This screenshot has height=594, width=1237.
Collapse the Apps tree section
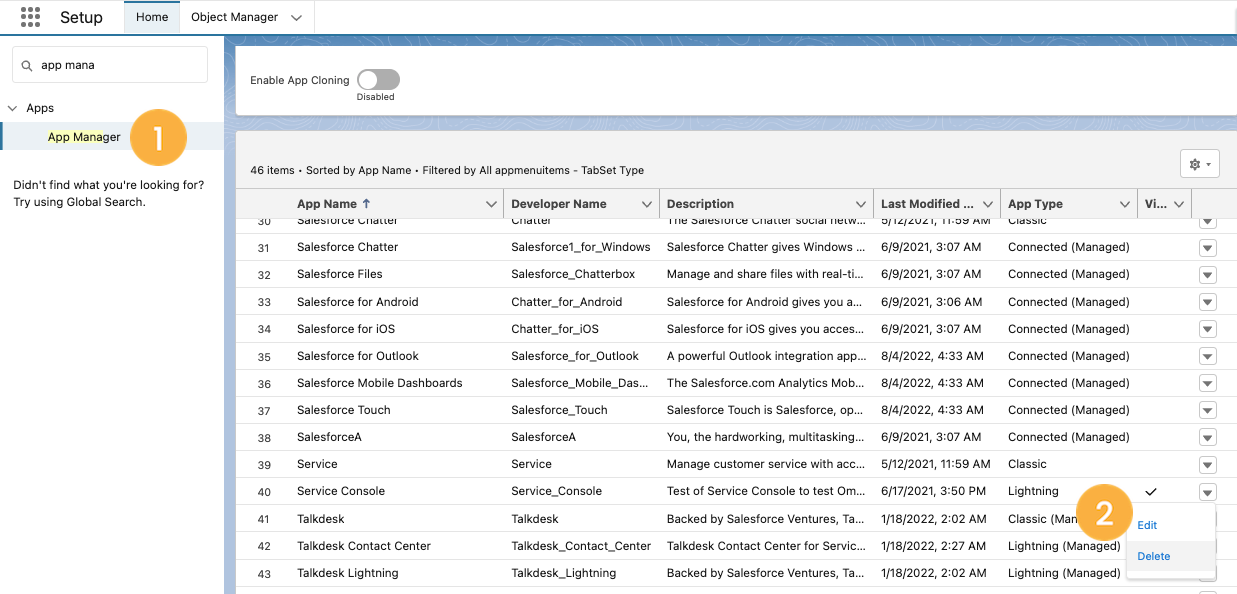pos(12,108)
